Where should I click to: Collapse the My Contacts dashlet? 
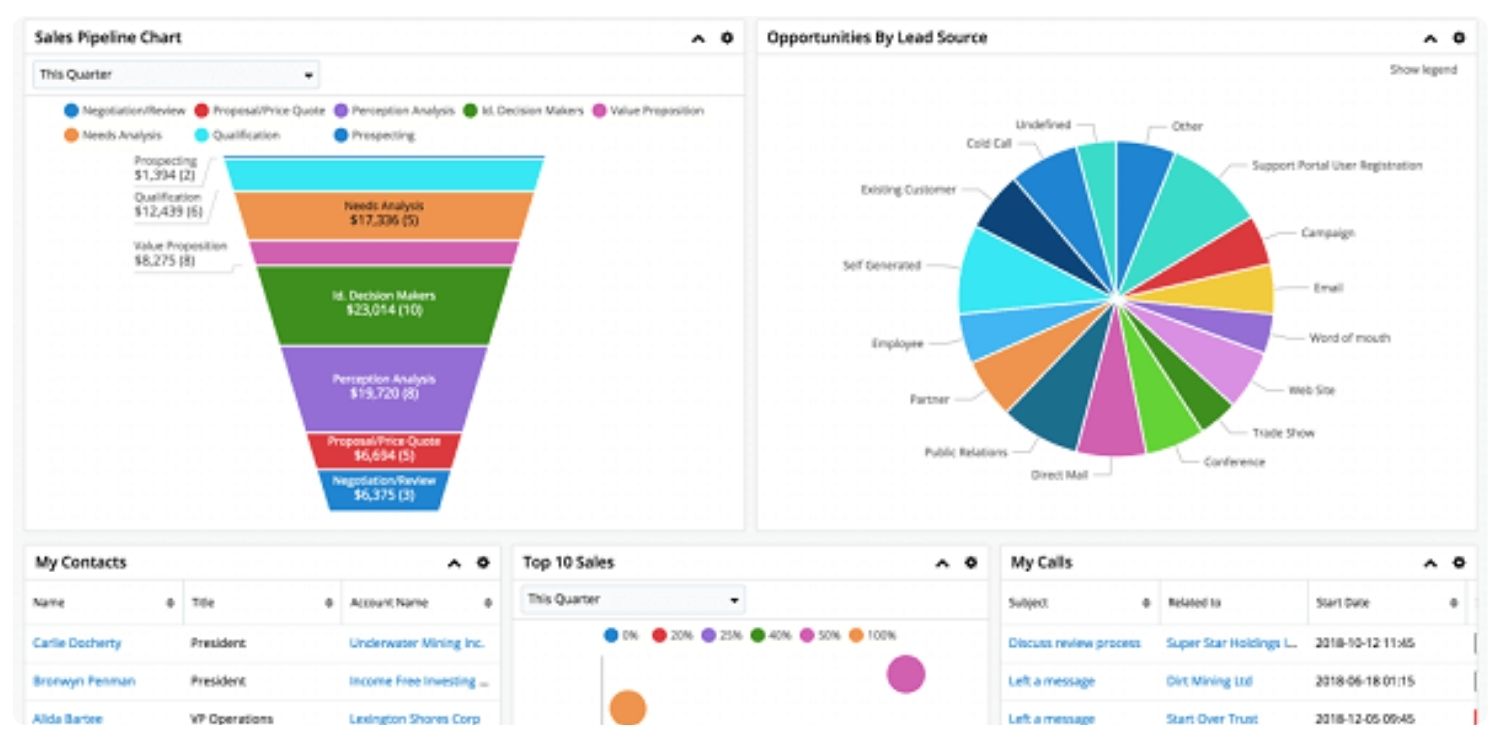(454, 563)
